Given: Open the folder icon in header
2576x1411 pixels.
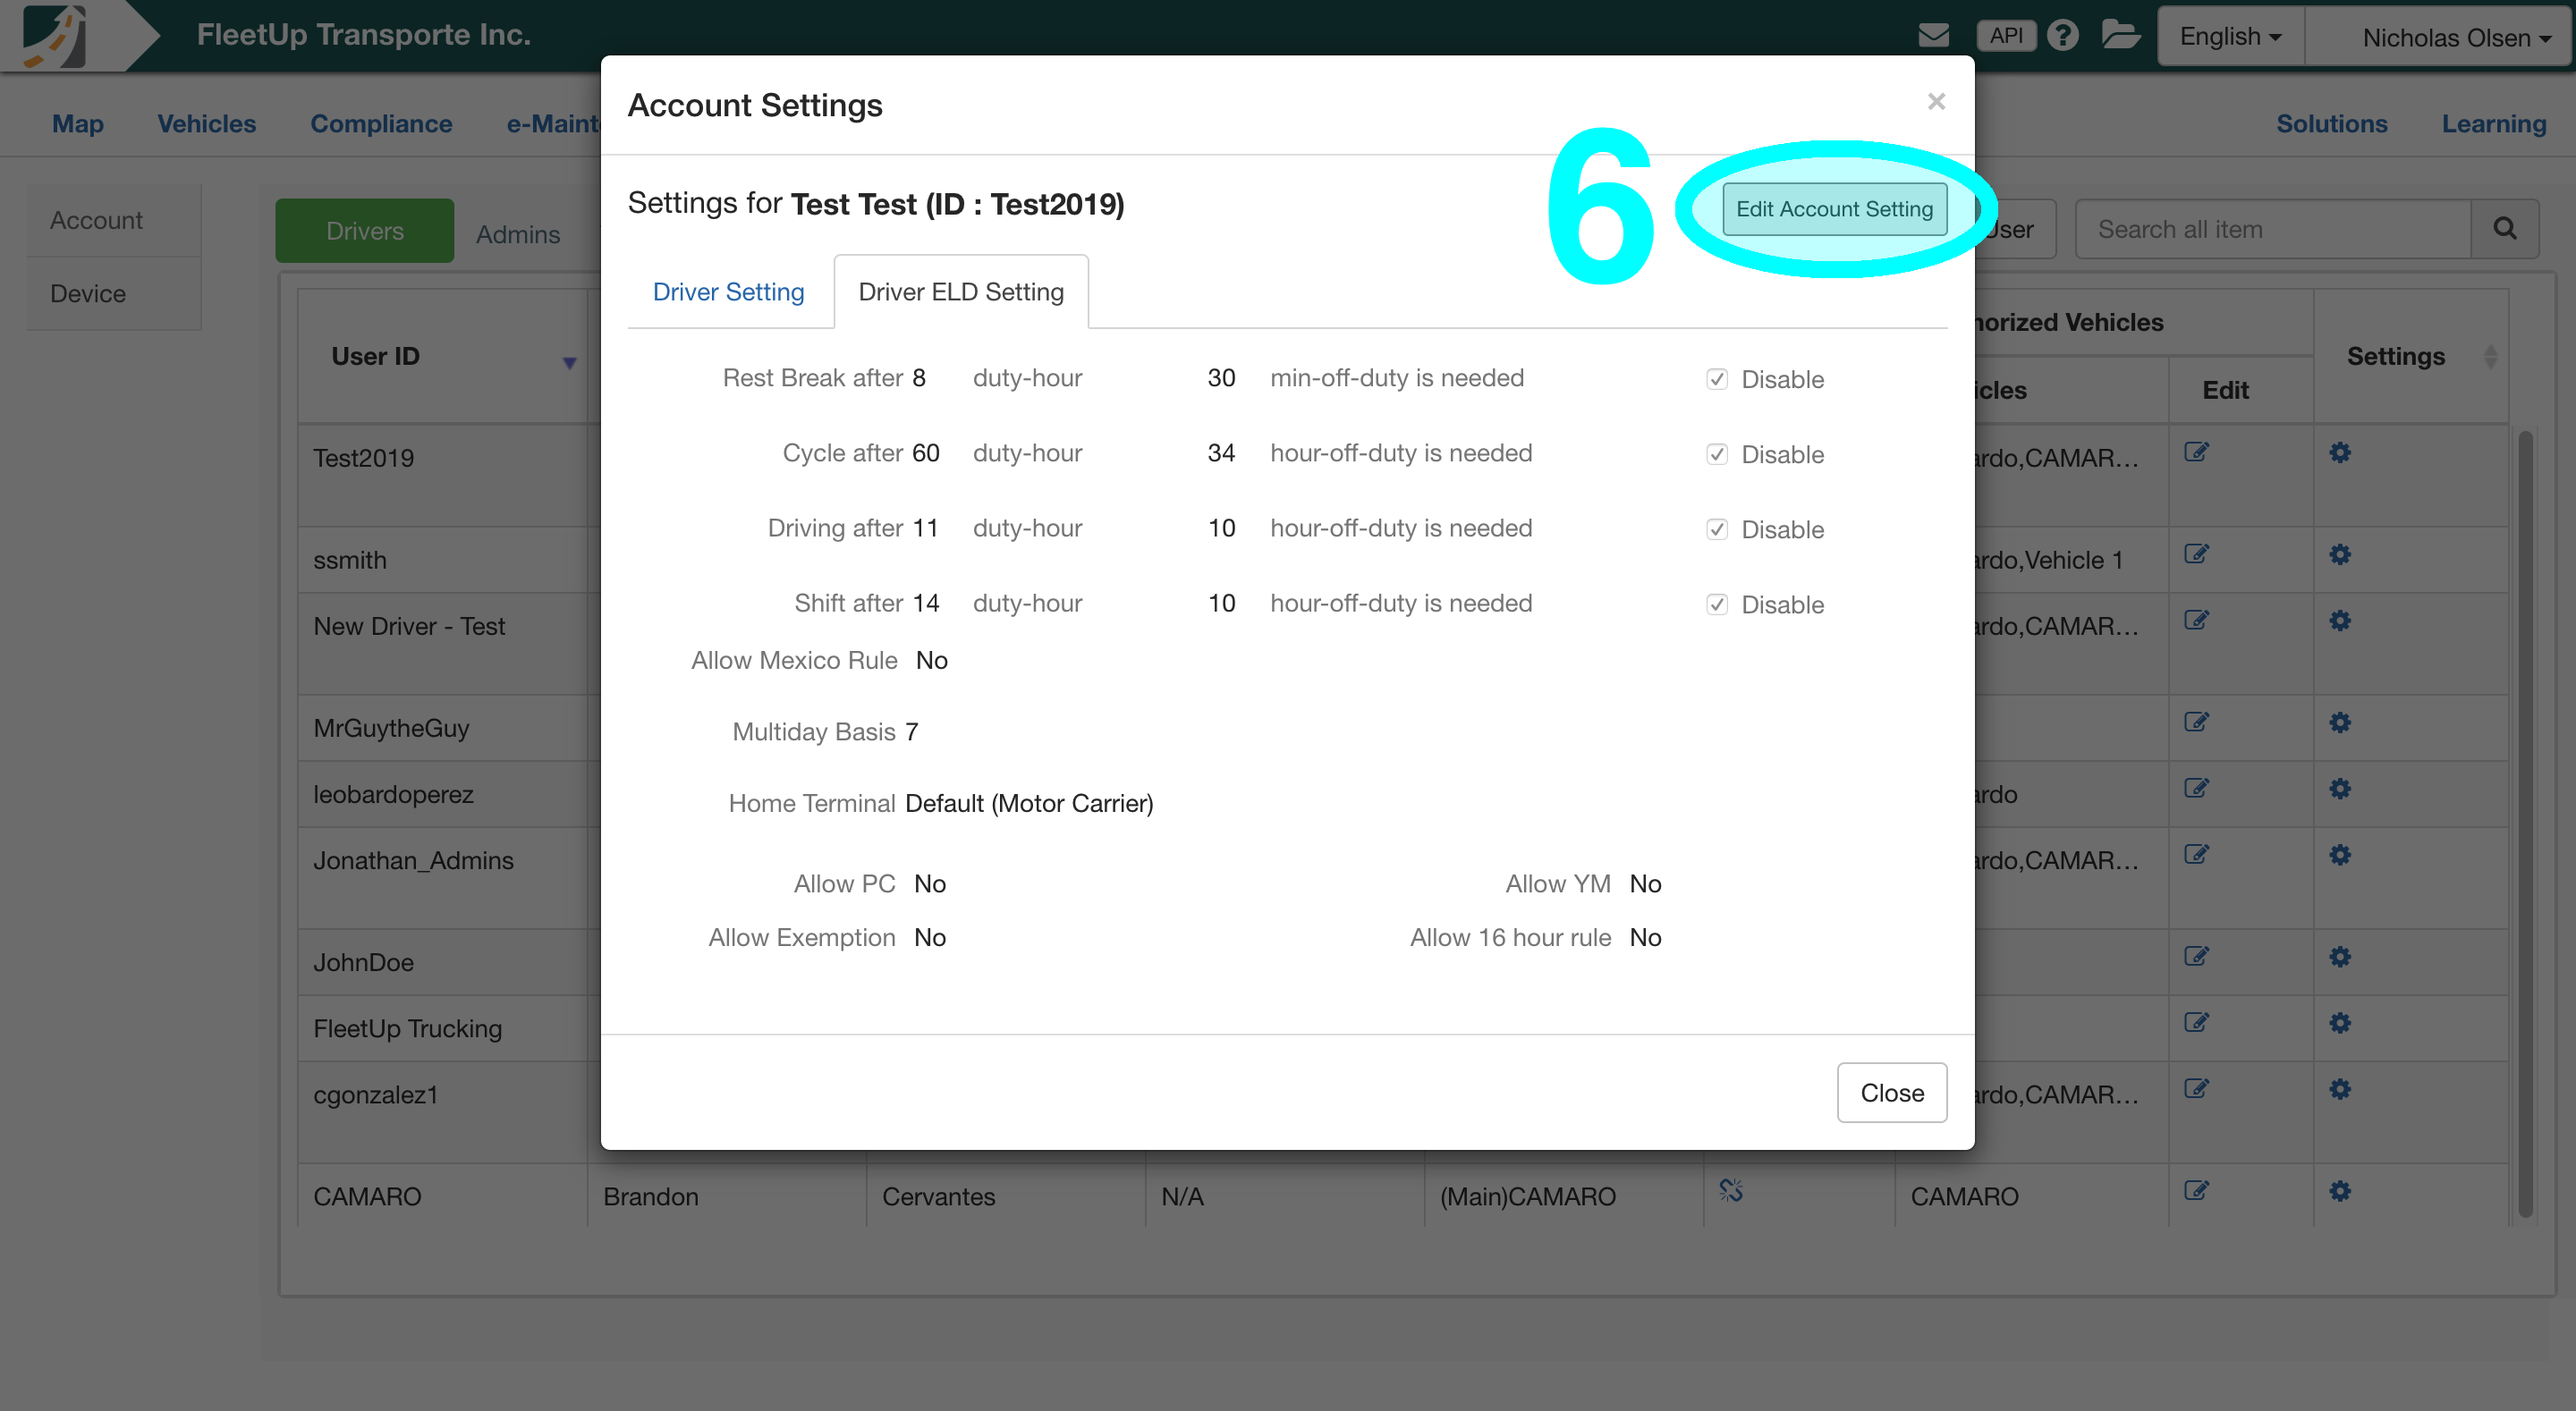Looking at the screenshot, I should point(2120,36).
